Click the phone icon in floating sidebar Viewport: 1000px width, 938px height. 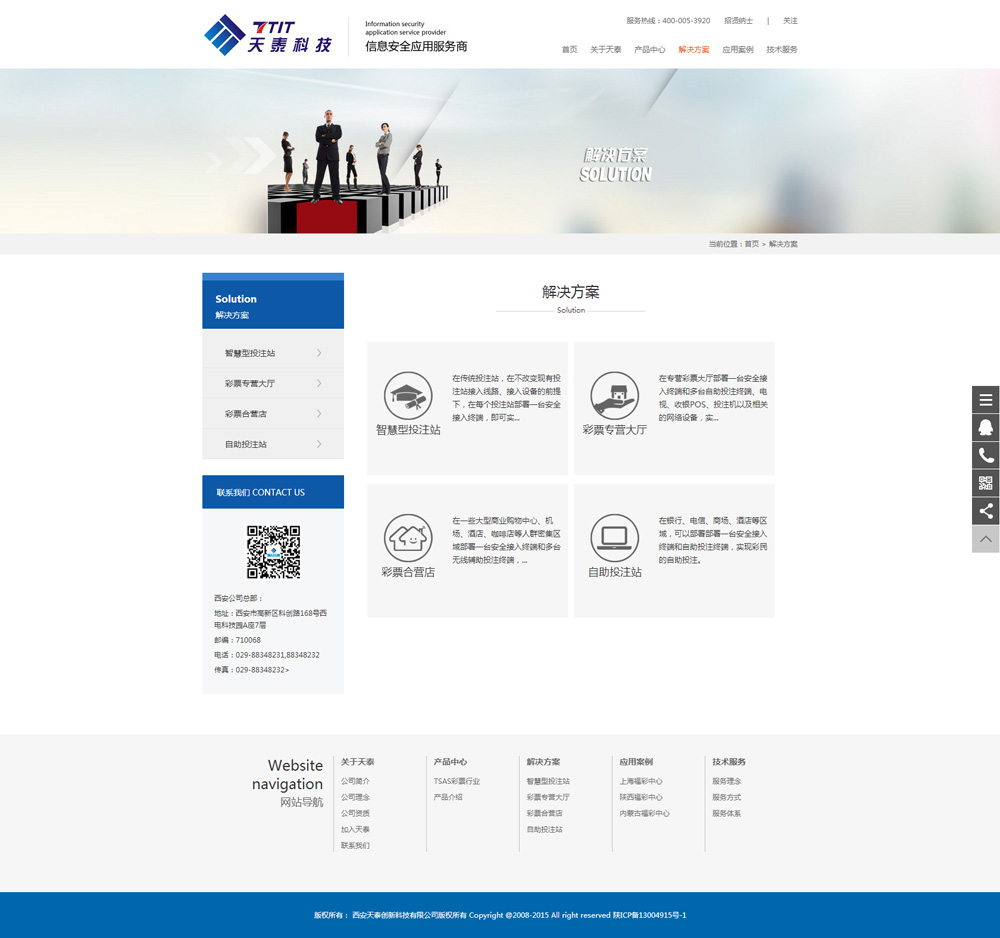click(986, 456)
